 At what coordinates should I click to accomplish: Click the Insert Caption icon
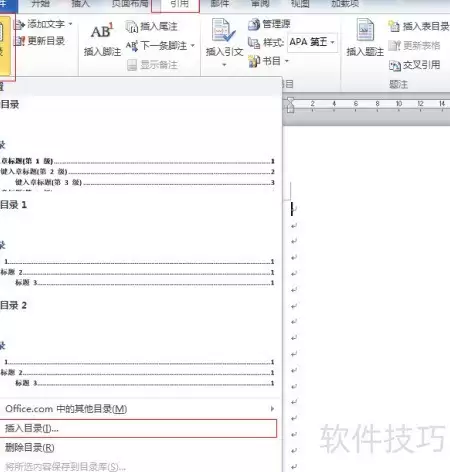pos(365,30)
